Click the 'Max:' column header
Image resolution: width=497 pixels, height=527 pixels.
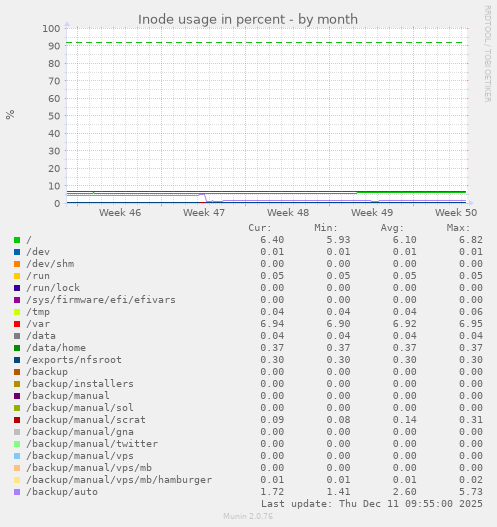(x=458, y=228)
